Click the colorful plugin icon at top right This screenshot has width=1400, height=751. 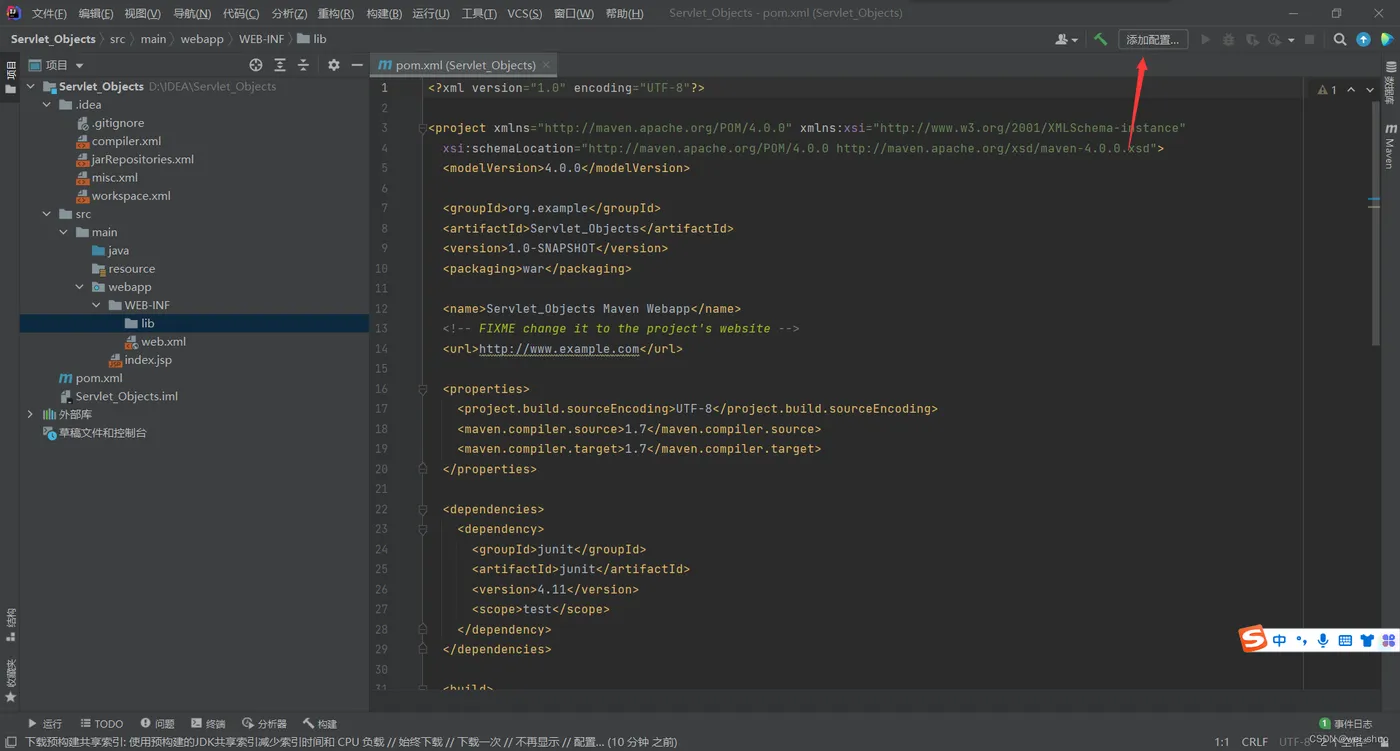[1387, 39]
